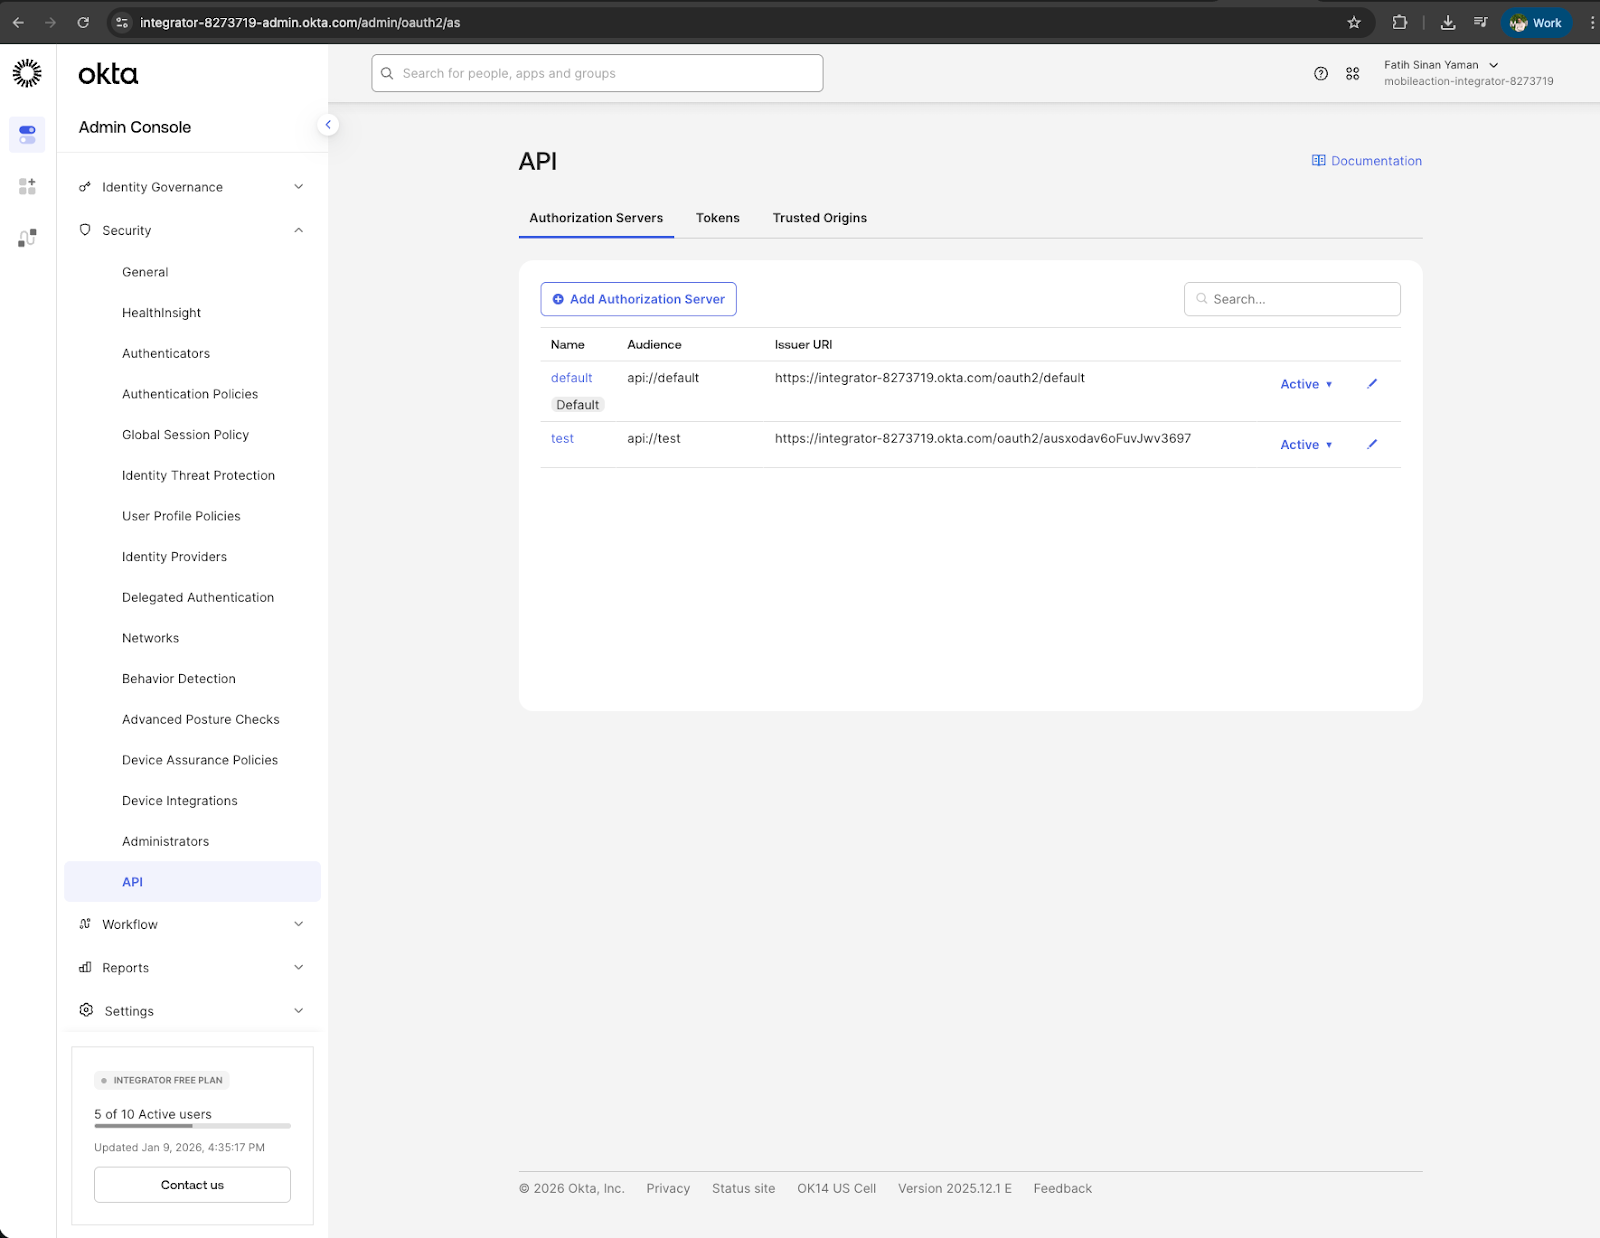Open the browser extensions puzzle icon
Screen dimensions: 1600x1238
[1400, 22]
